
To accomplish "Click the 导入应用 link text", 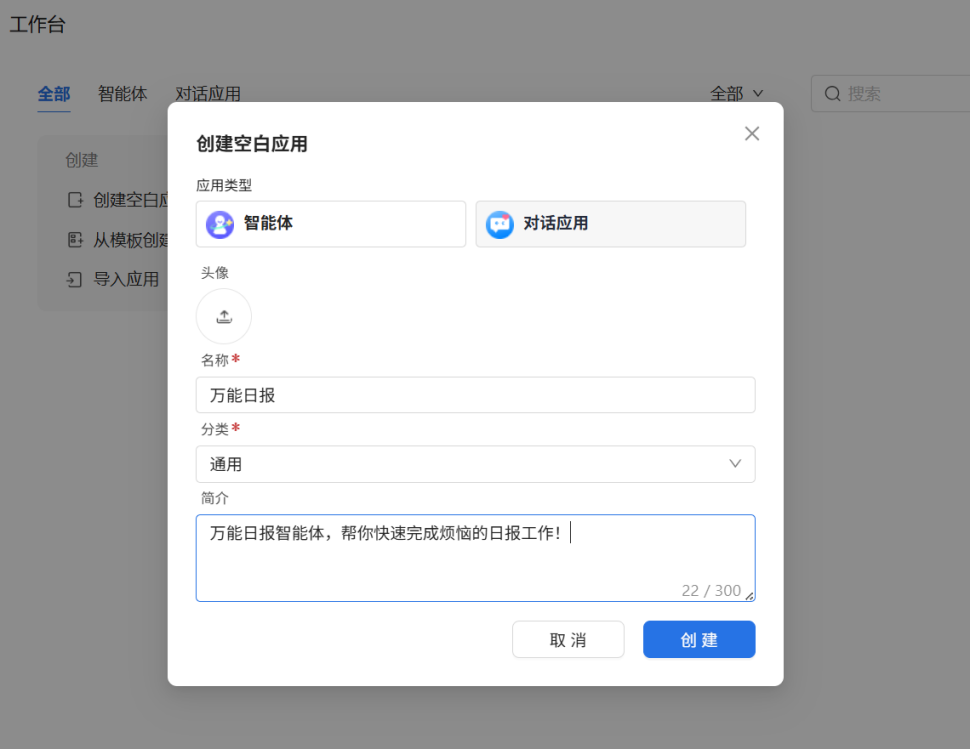I will pos(126,280).
